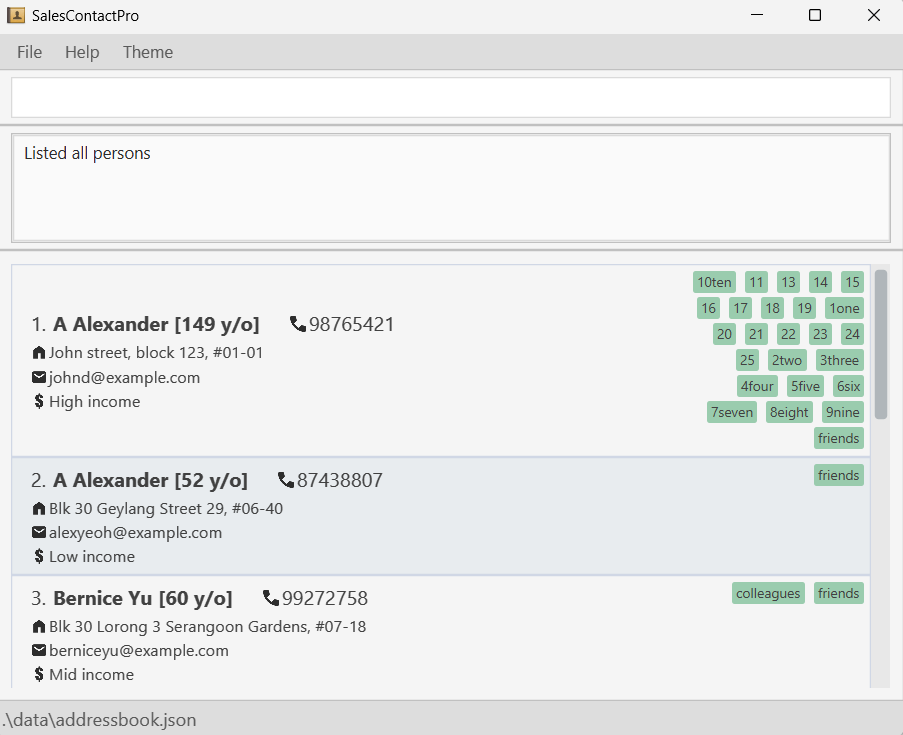Click the home icon next to John street address
Image resolution: width=903 pixels, height=735 pixels.
point(39,353)
